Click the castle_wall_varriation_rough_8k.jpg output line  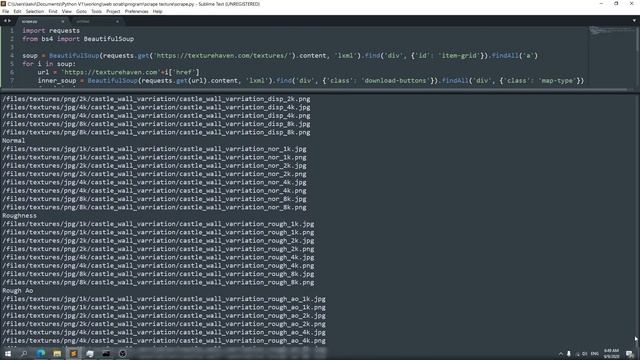158,274
